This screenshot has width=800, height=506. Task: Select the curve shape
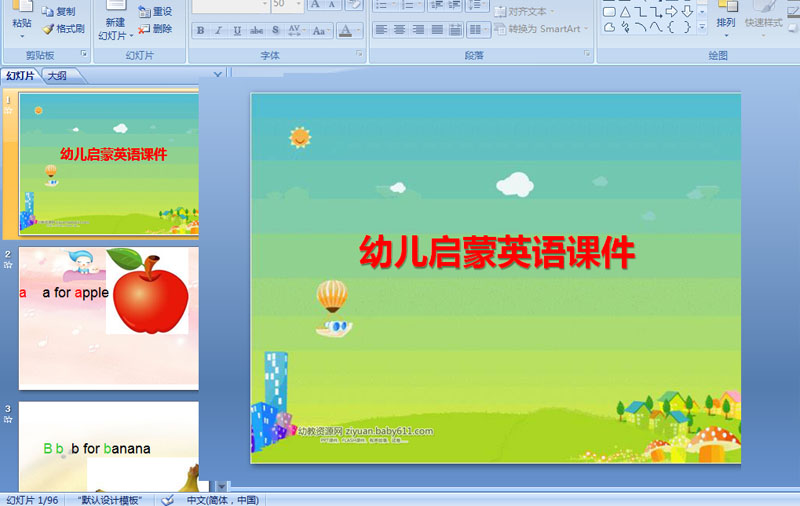[x=656, y=27]
